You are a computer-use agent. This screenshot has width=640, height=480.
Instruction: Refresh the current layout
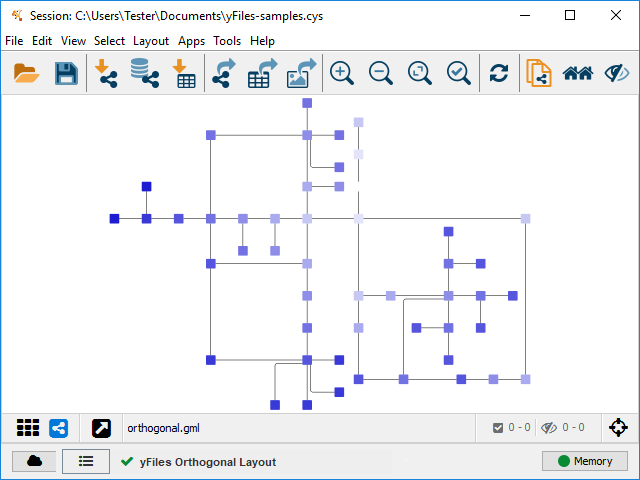pyautogui.click(x=499, y=73)
